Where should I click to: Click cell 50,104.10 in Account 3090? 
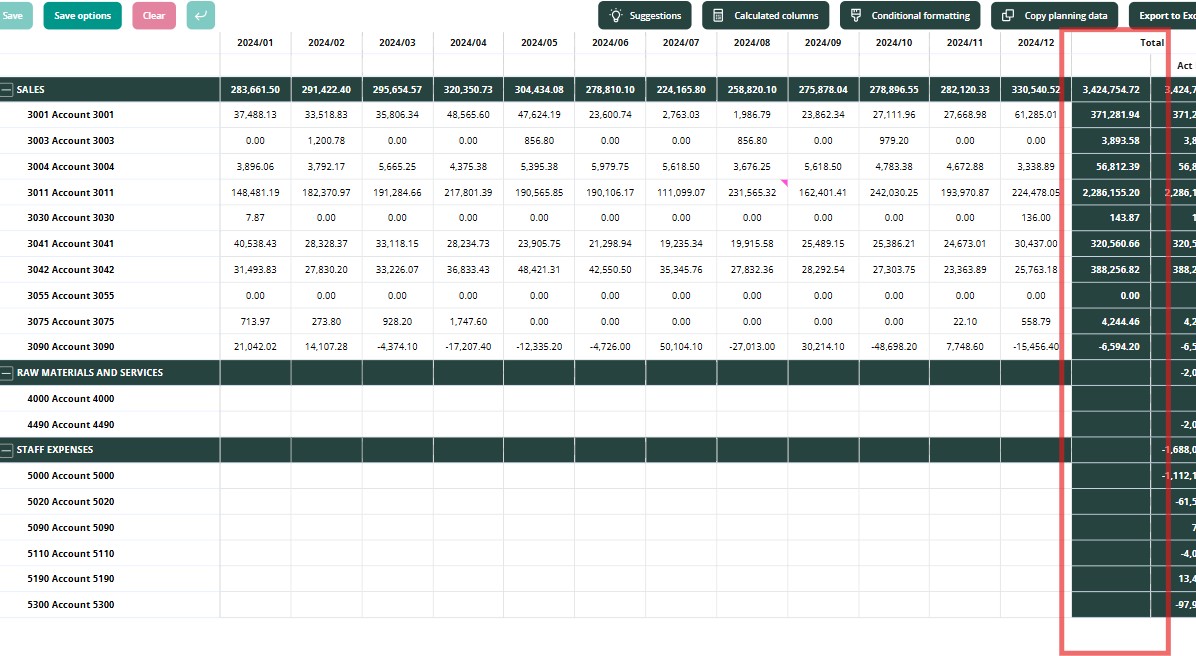(680, 347)
